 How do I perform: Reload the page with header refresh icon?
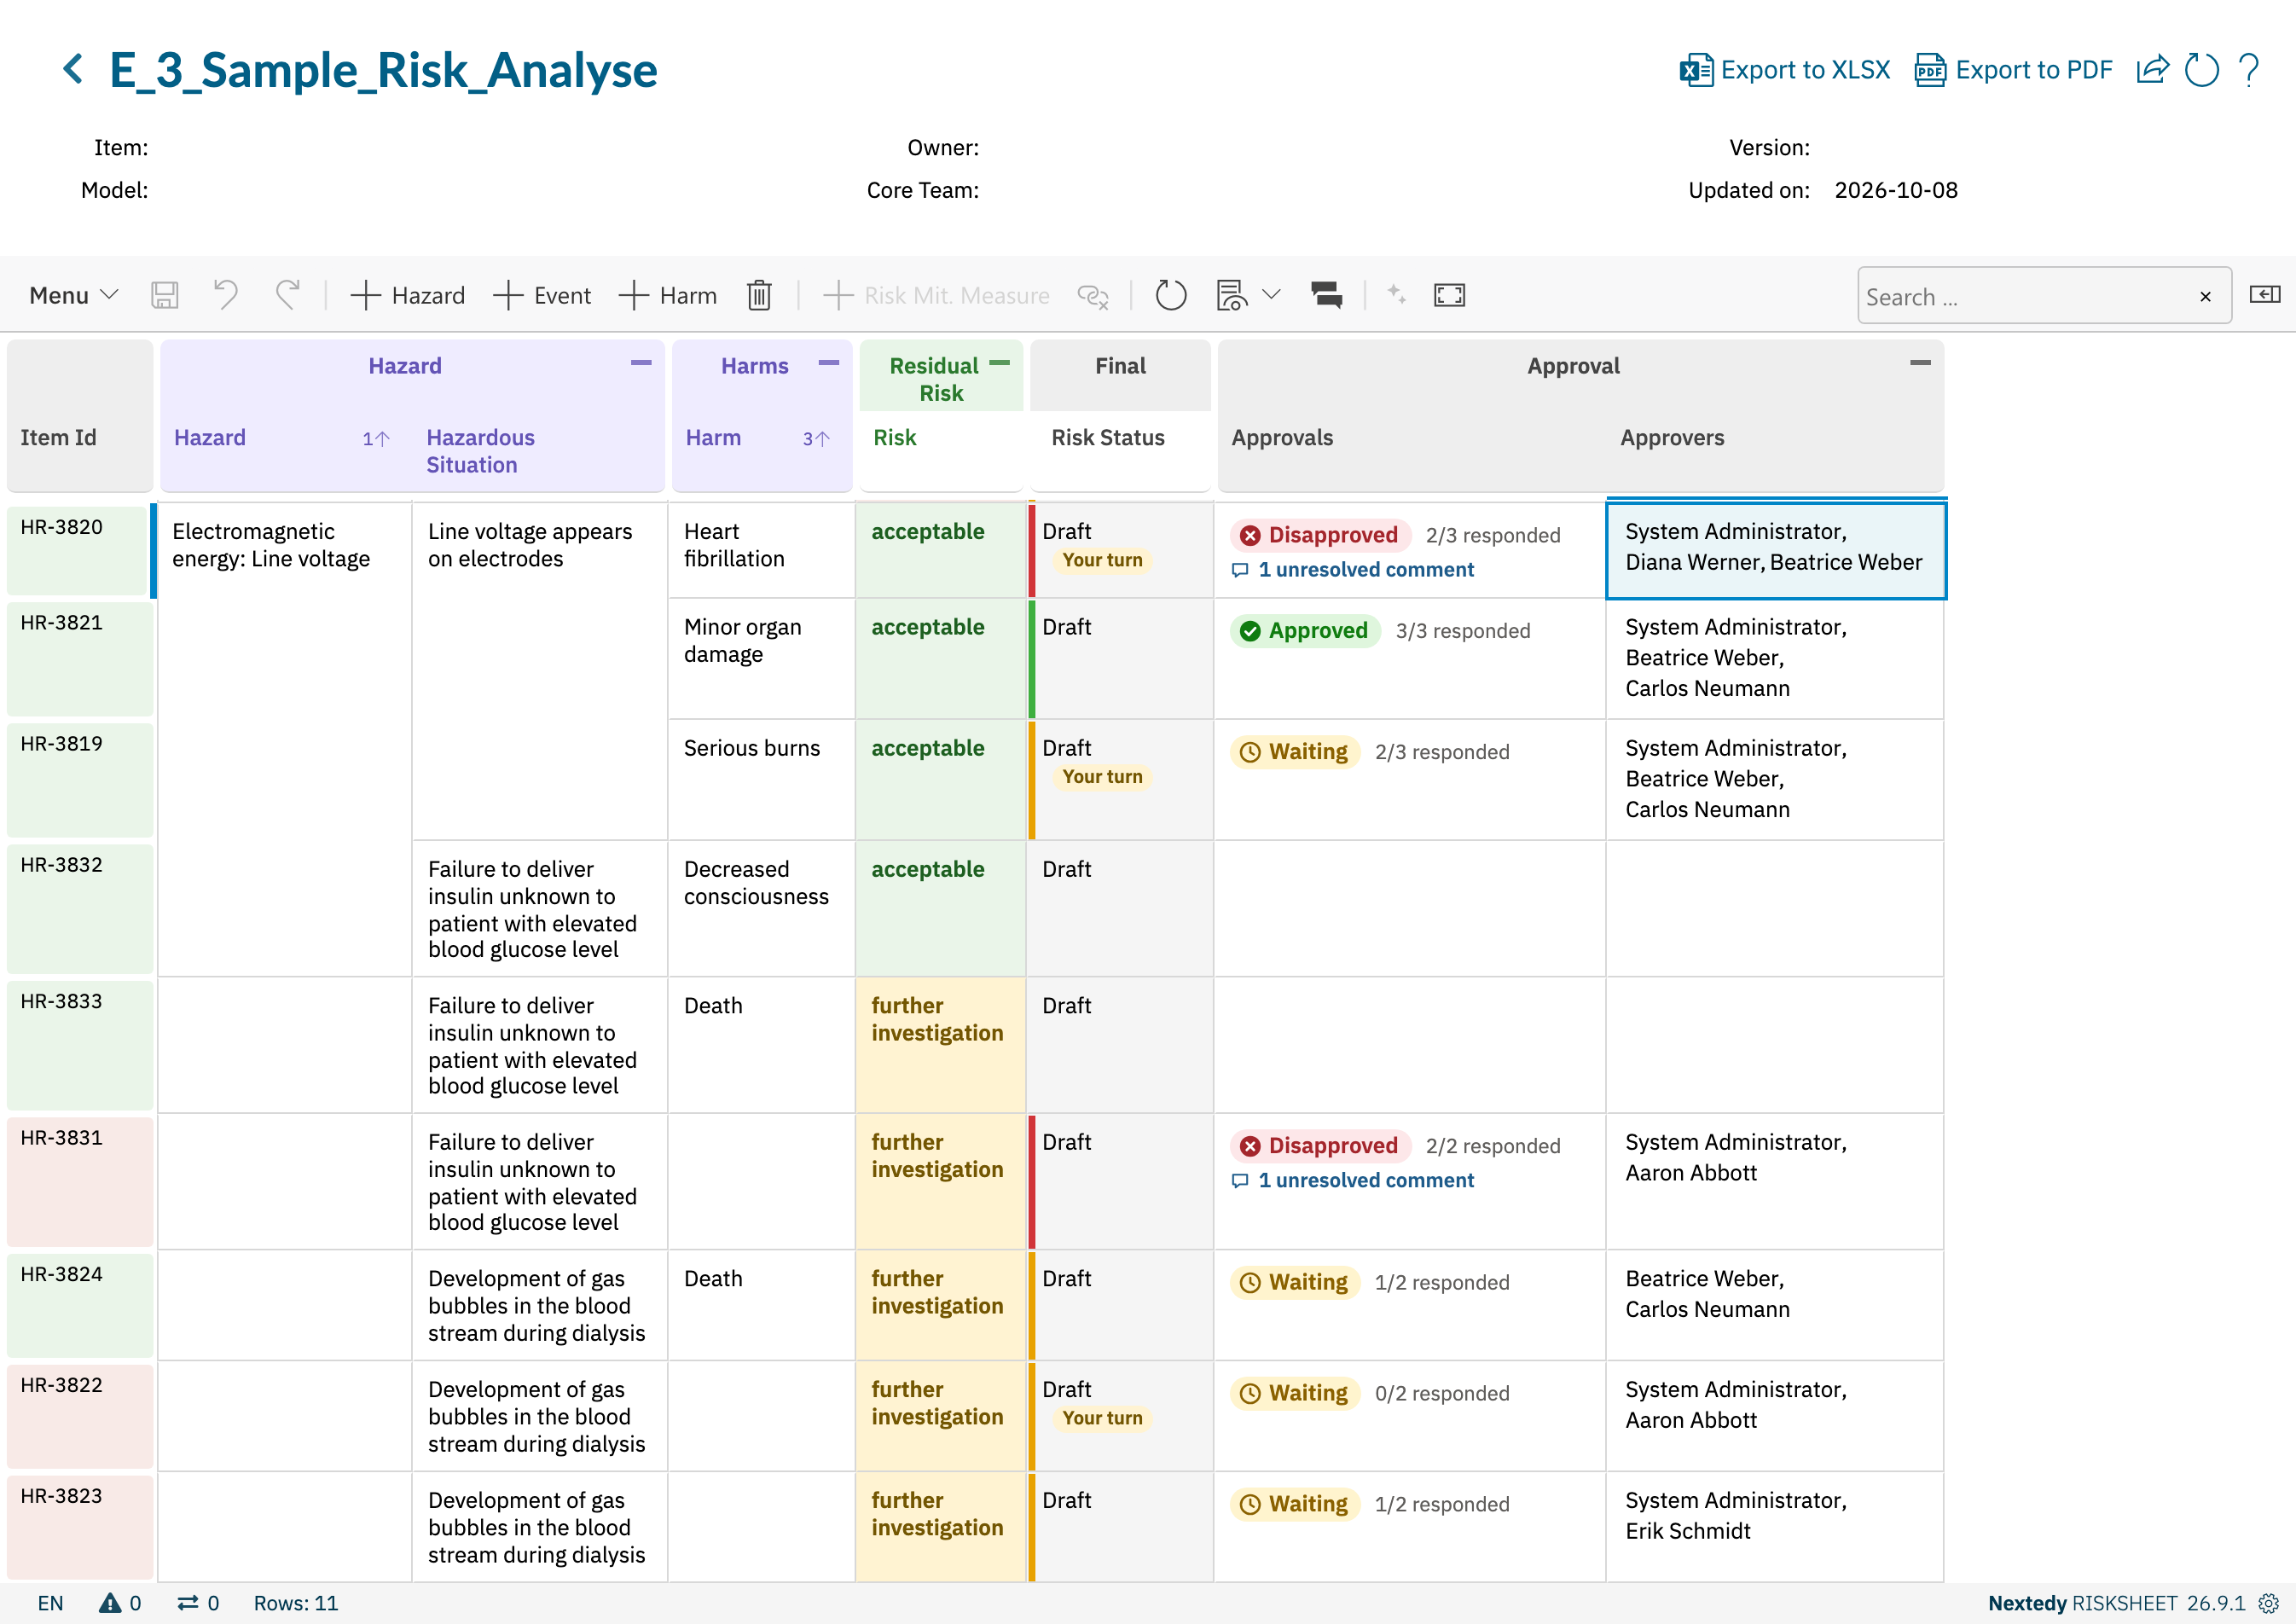tap(2201, 70)
